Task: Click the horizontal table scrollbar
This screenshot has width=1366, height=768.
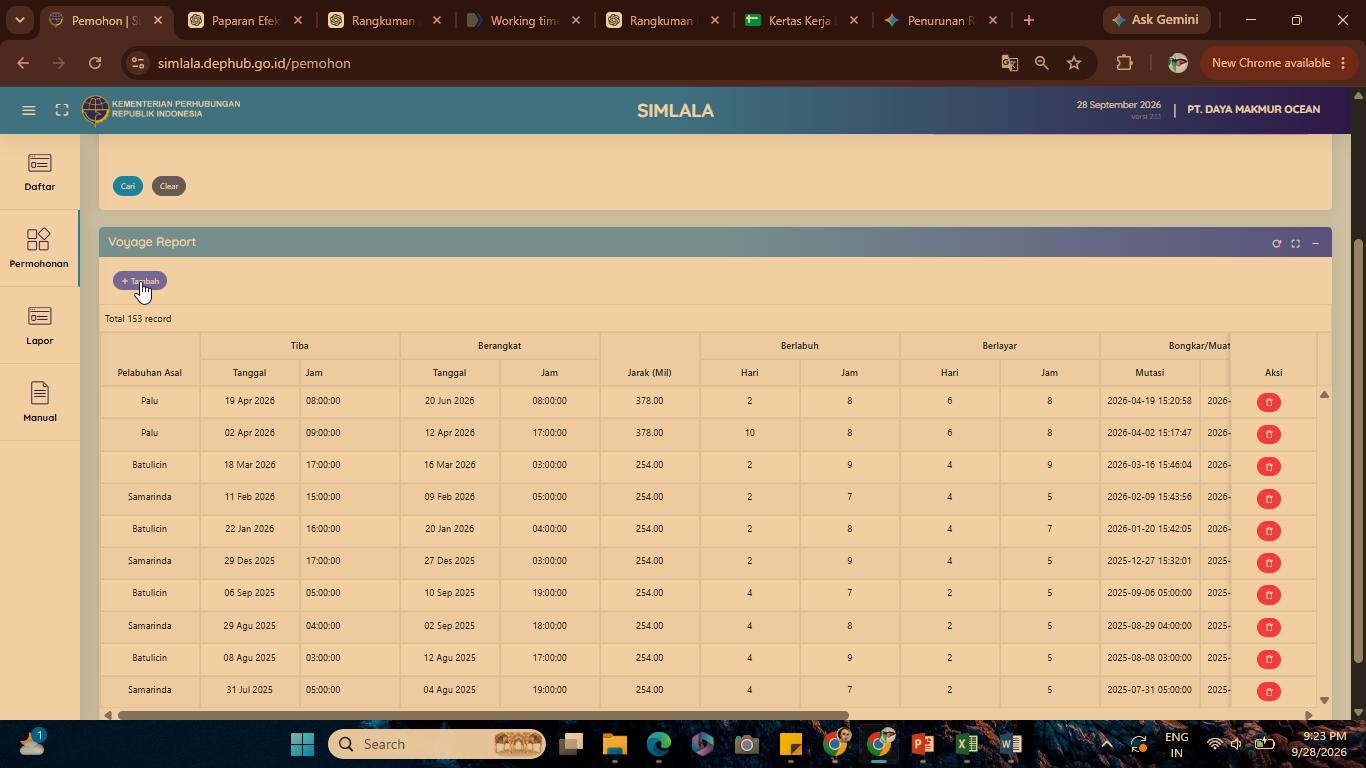Action: 483,715
